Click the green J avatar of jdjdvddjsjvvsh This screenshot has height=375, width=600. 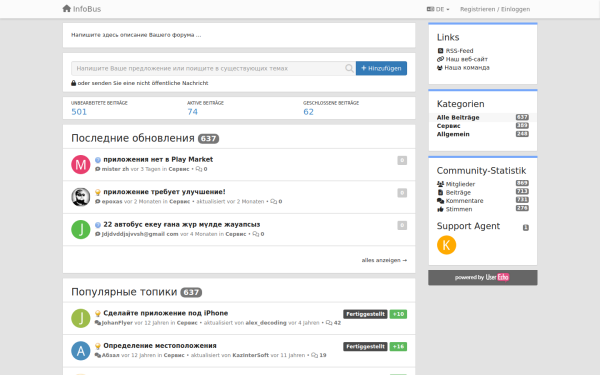(81, 230)
